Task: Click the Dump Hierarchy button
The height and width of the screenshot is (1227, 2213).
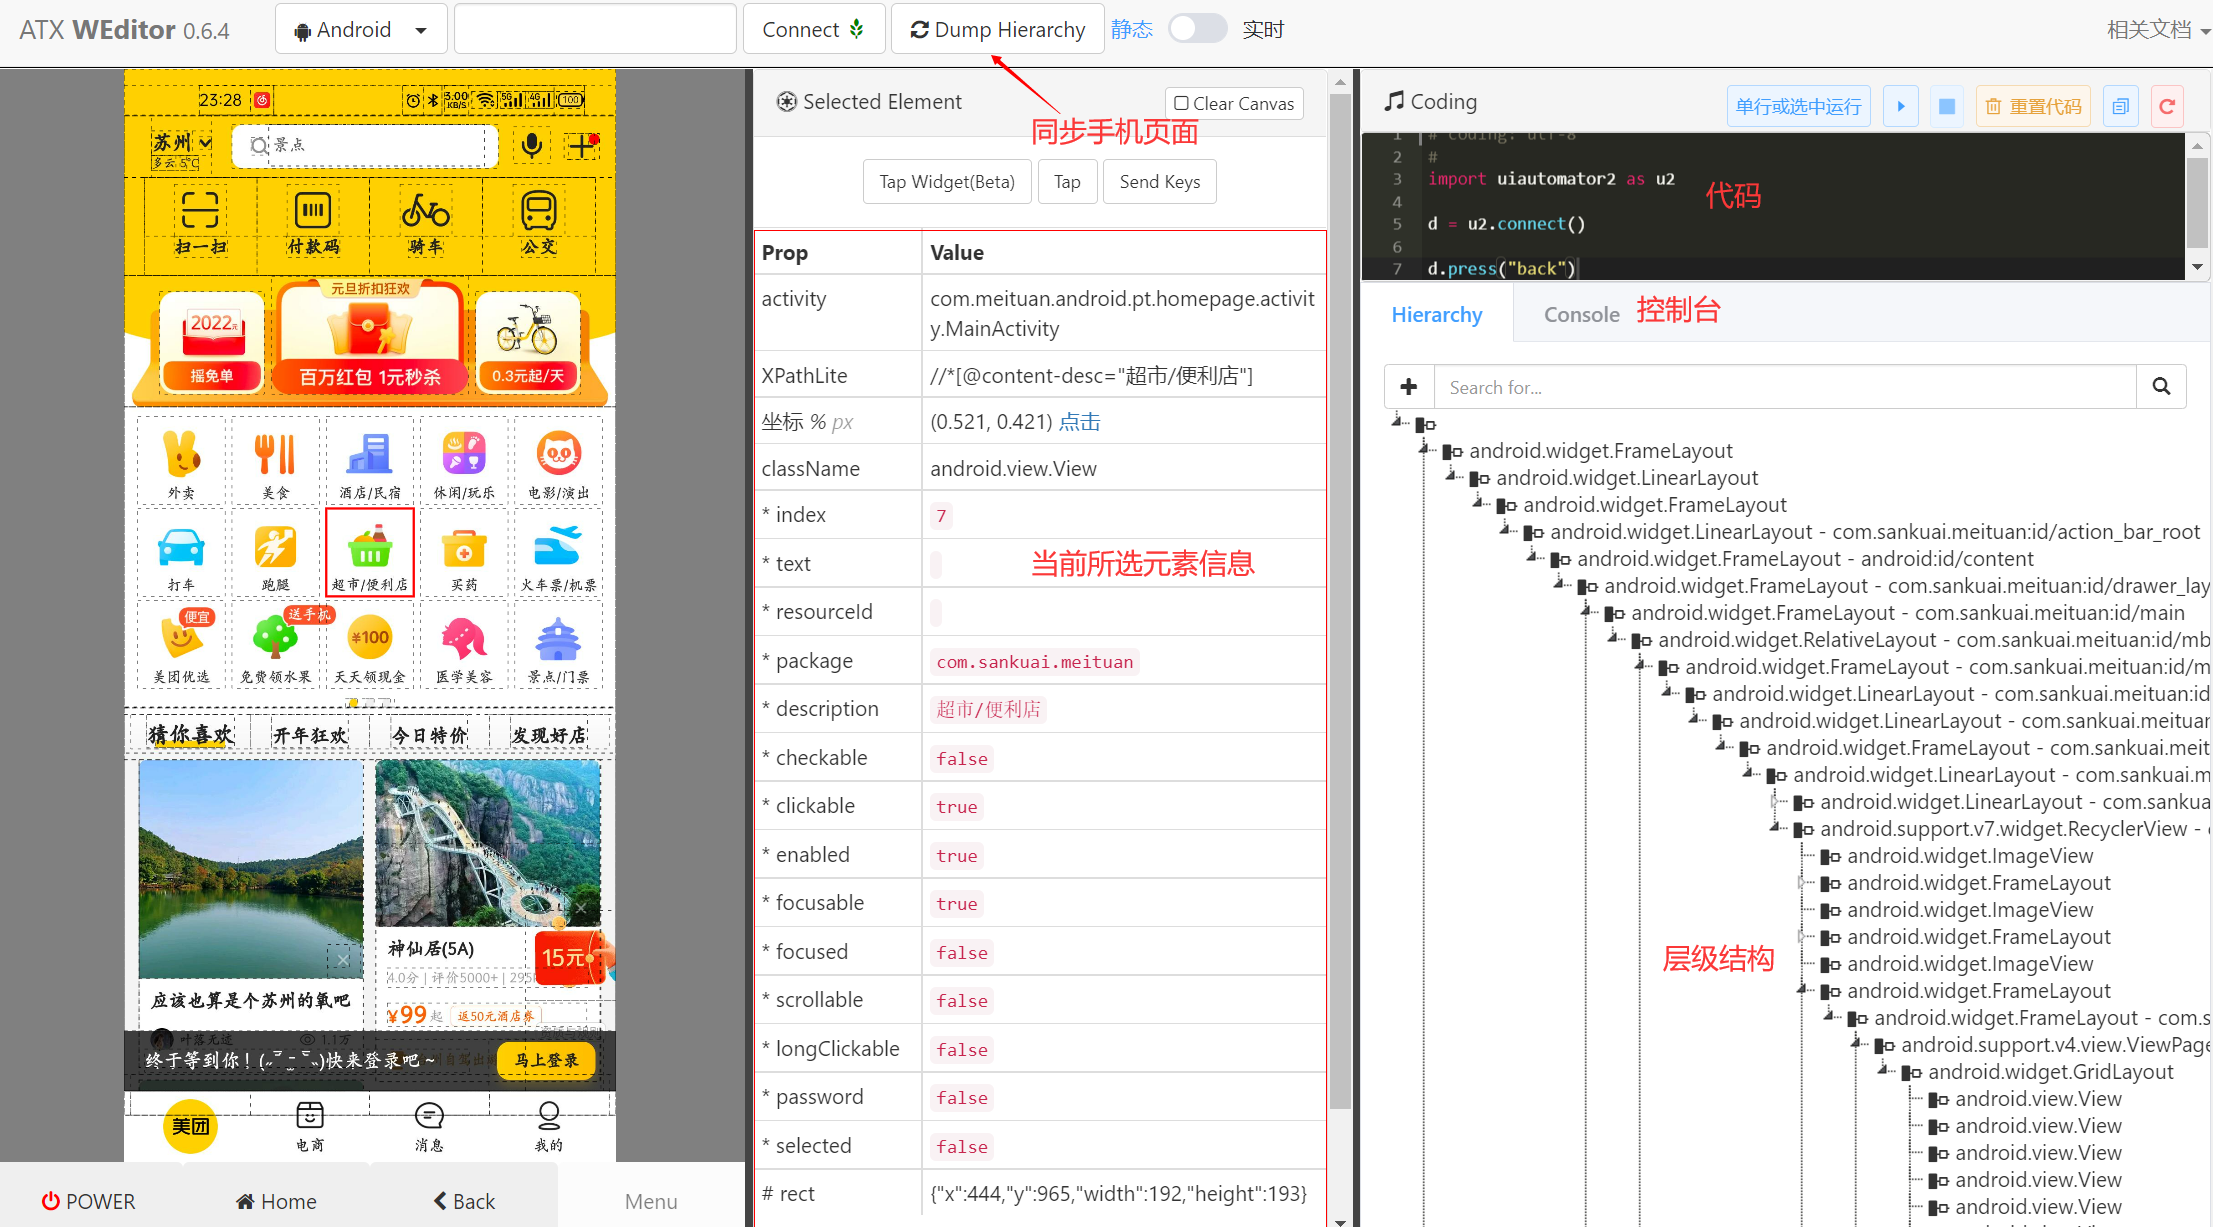Action: point(997,30)
